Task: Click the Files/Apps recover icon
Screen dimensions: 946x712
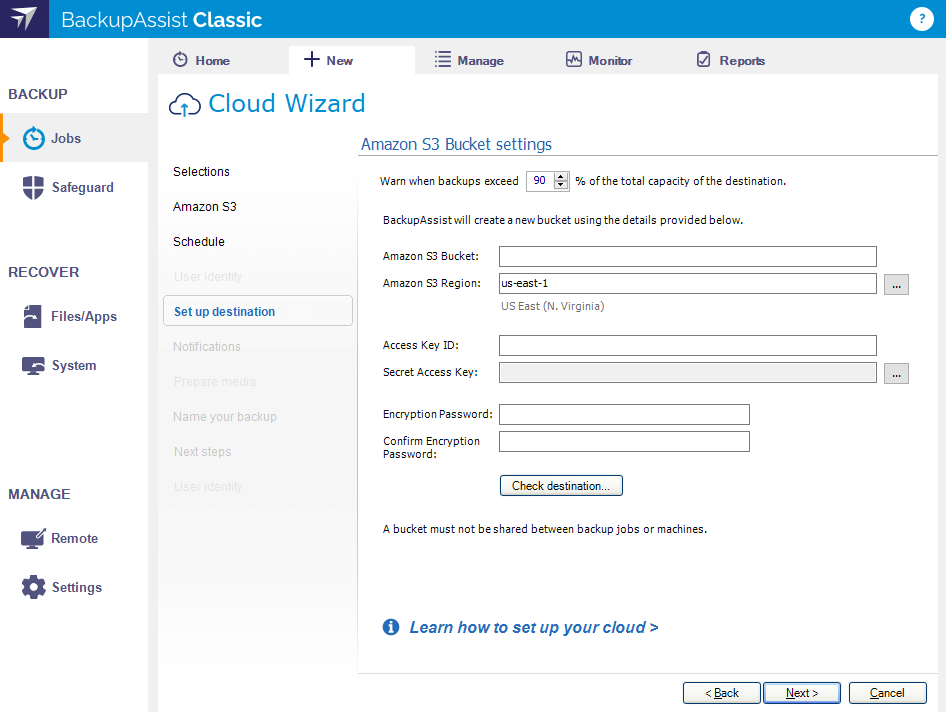Action: click(x=33, y=316)
